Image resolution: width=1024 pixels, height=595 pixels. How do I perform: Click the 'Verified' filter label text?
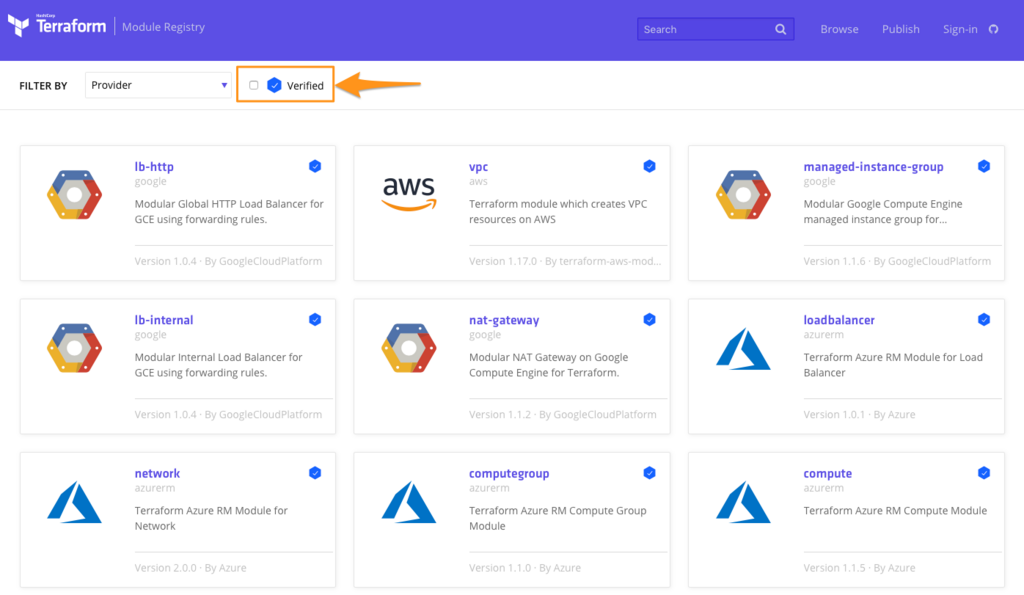305,86
